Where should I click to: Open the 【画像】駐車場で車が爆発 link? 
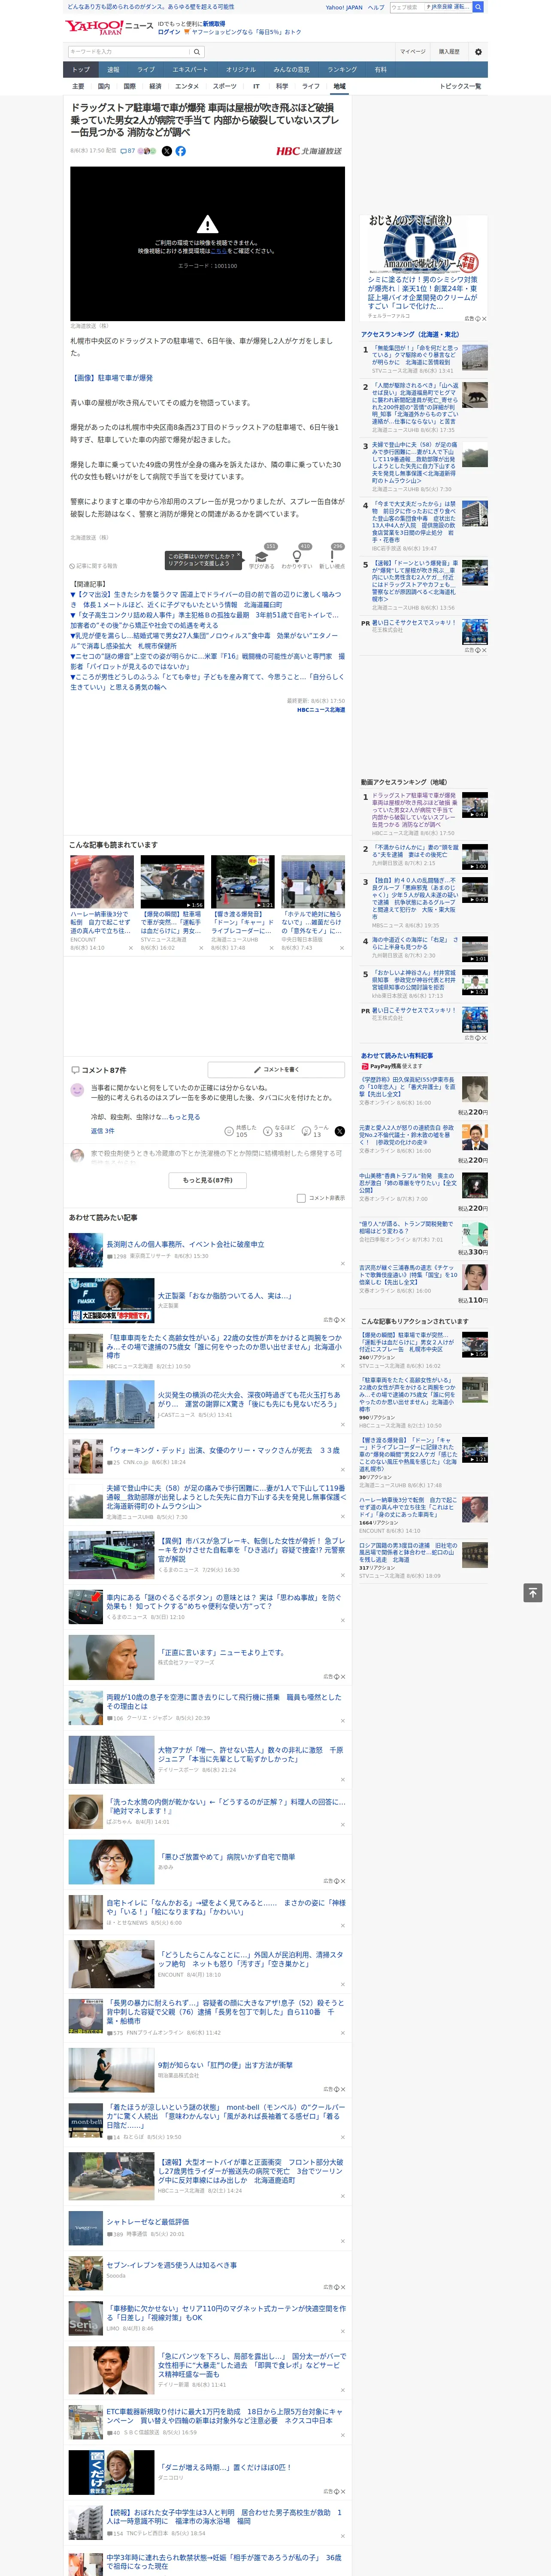pos(111,378)
